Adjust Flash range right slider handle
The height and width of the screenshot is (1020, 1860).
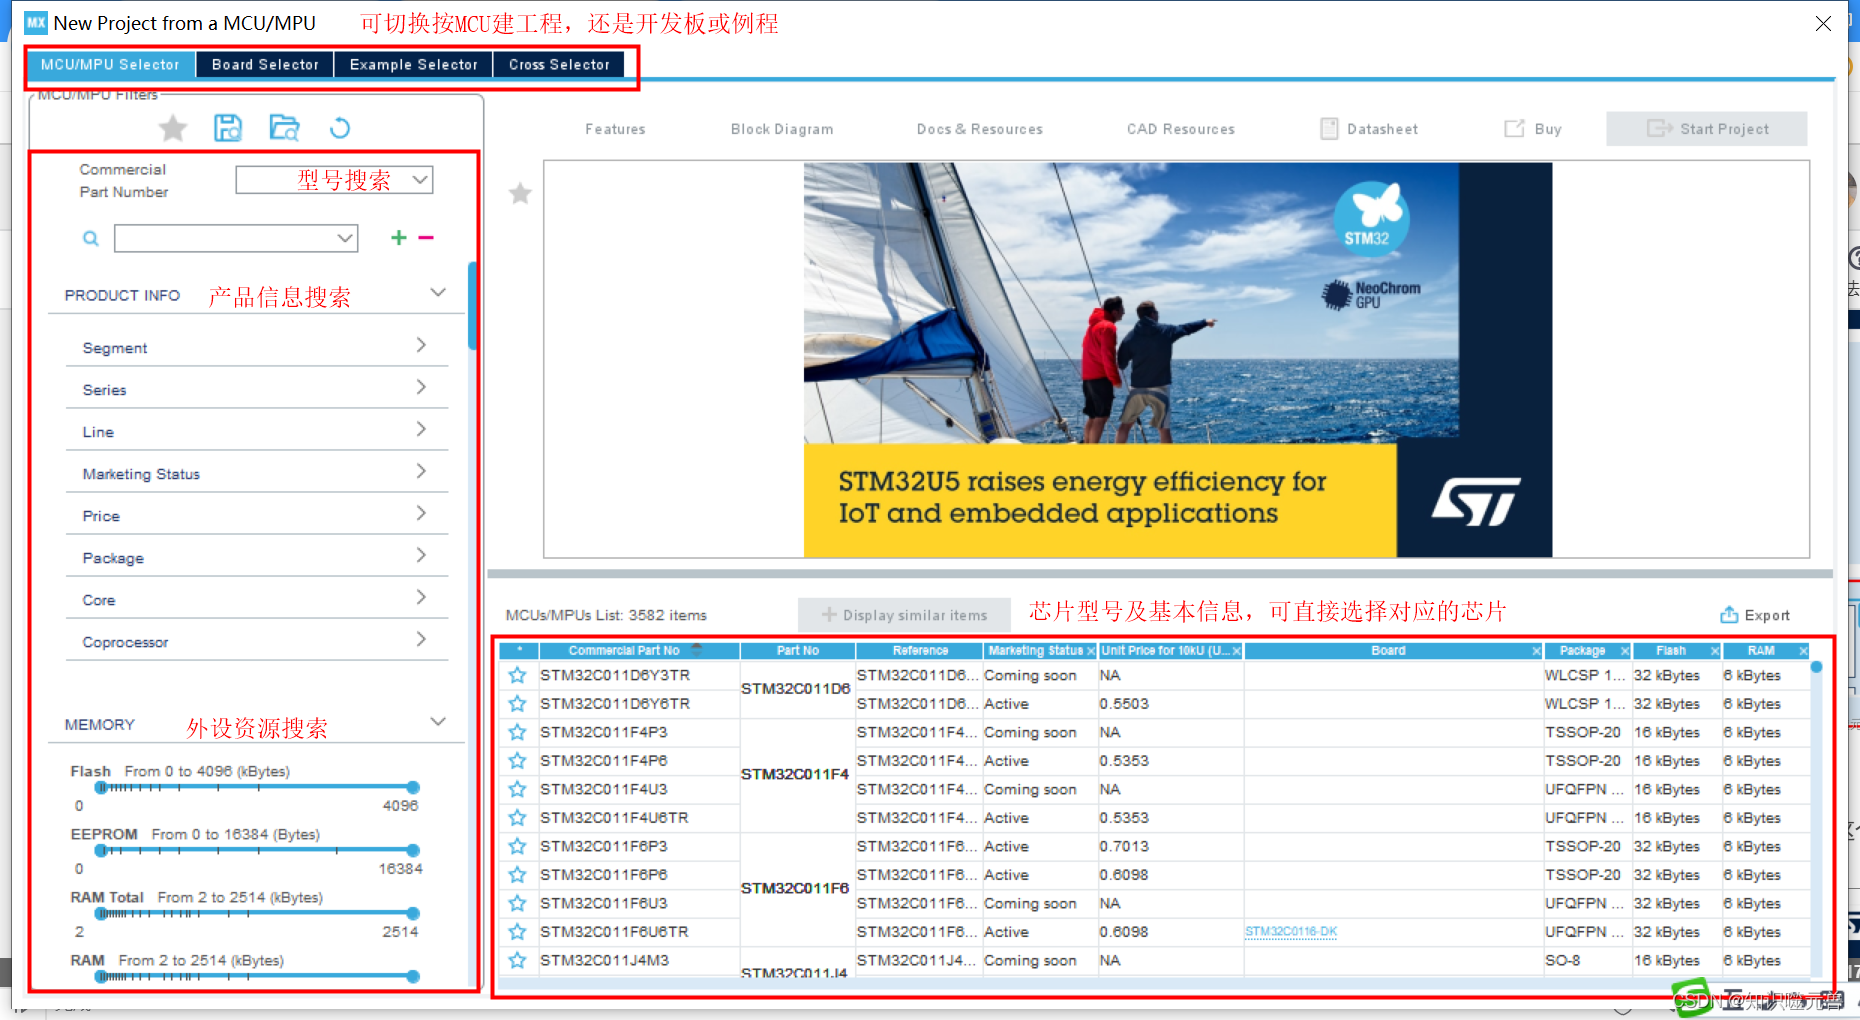[413, 788]
